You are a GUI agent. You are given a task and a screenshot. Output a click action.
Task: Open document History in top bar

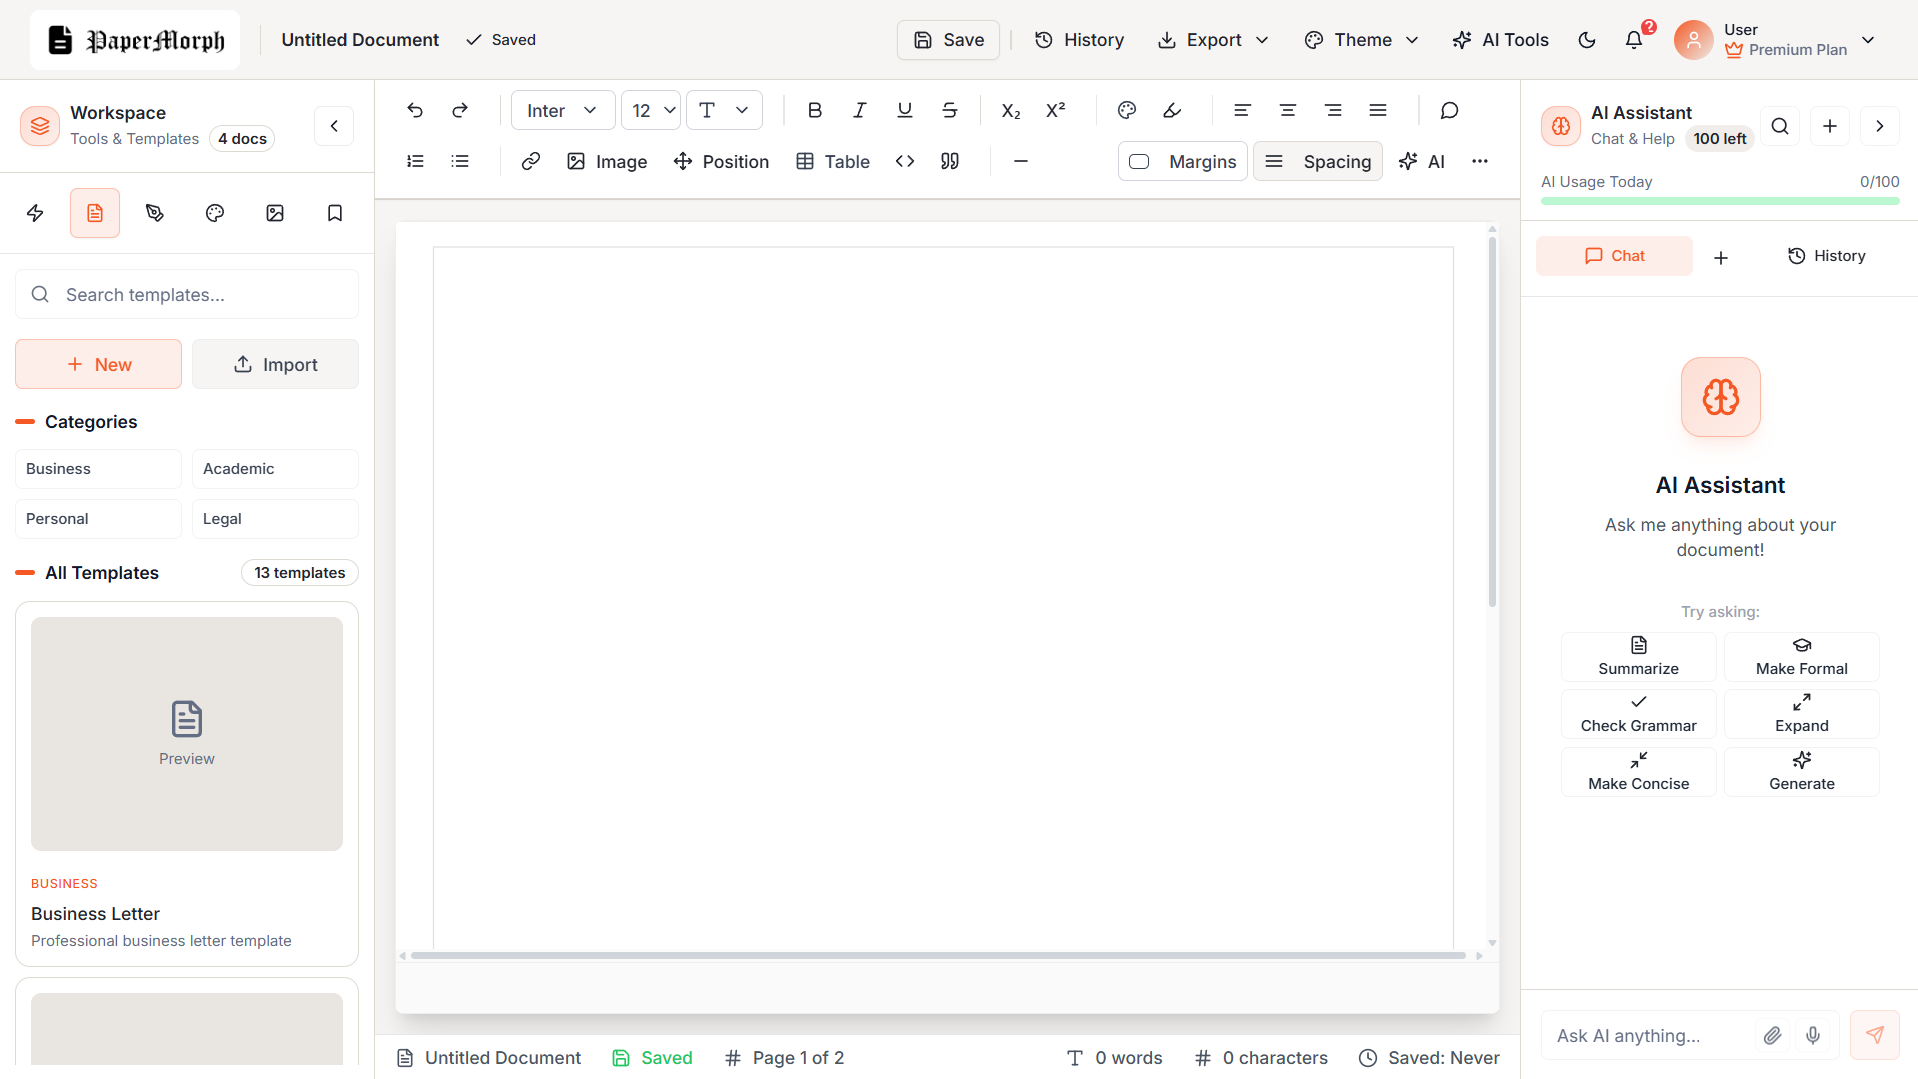[x=1079, y=40]
